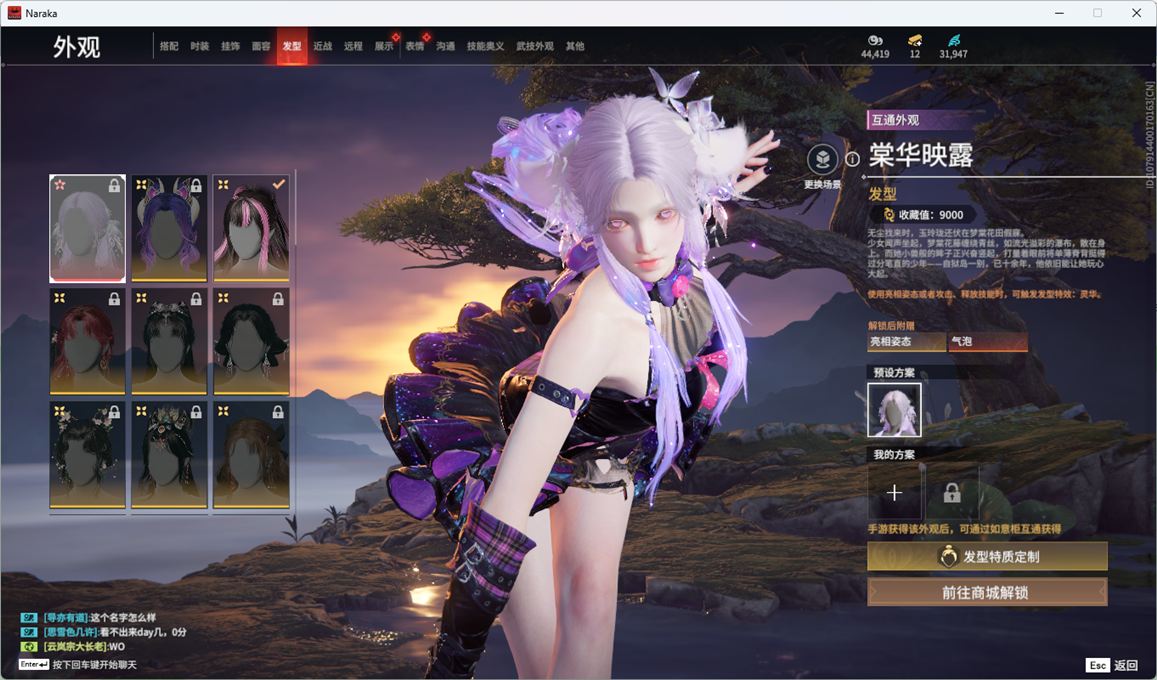
Task: Click the teal feather currency icon above 31,947
Action: click(953, 40)
